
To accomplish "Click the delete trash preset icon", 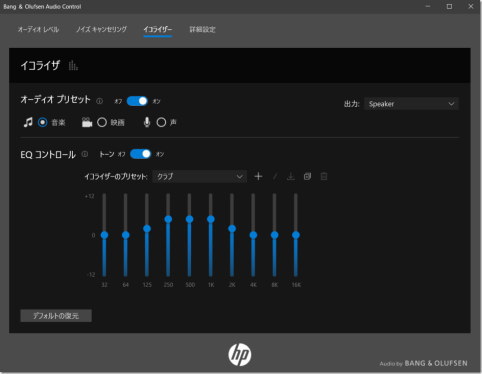I will tap(324, 176).
